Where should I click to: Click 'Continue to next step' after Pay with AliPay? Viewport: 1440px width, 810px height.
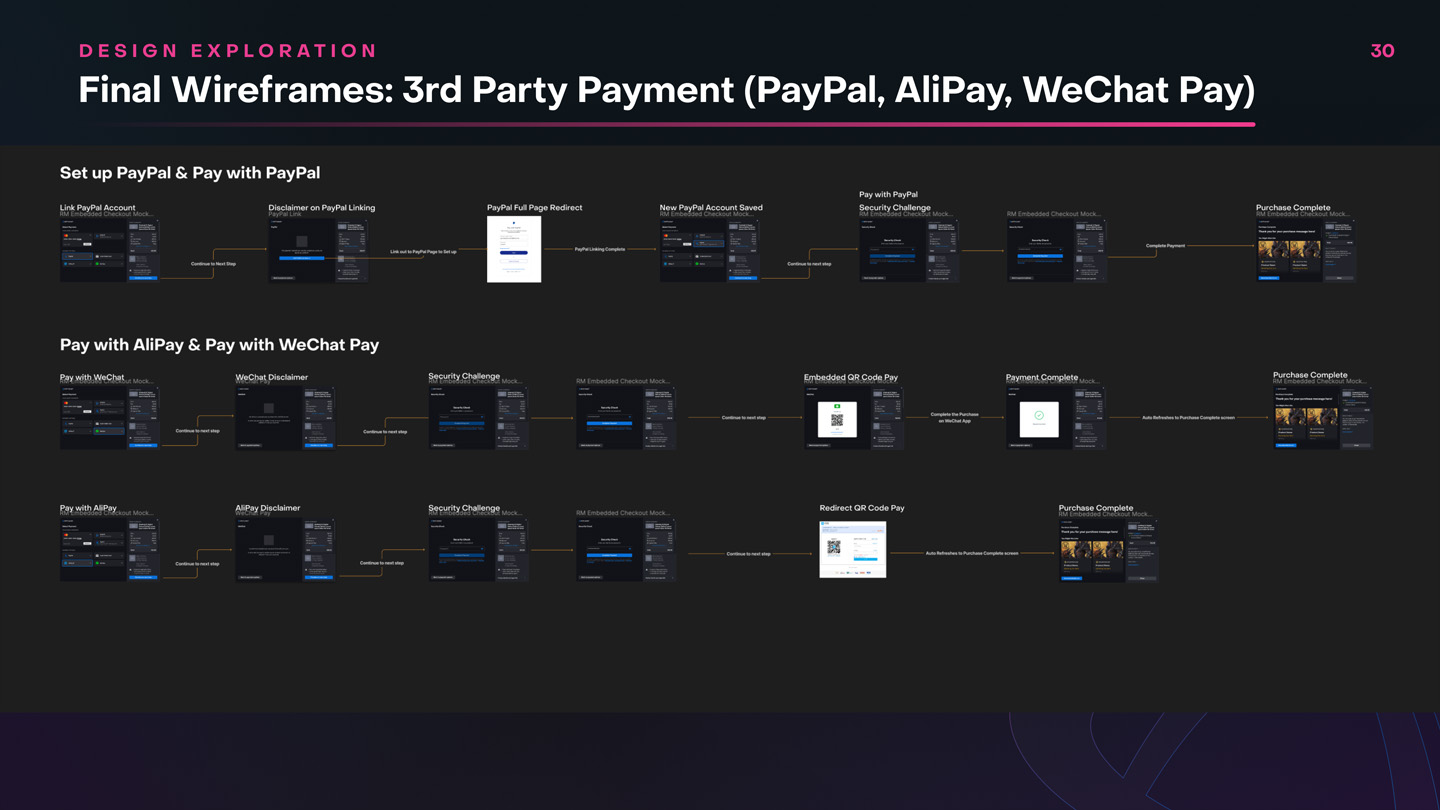[197, 564]
